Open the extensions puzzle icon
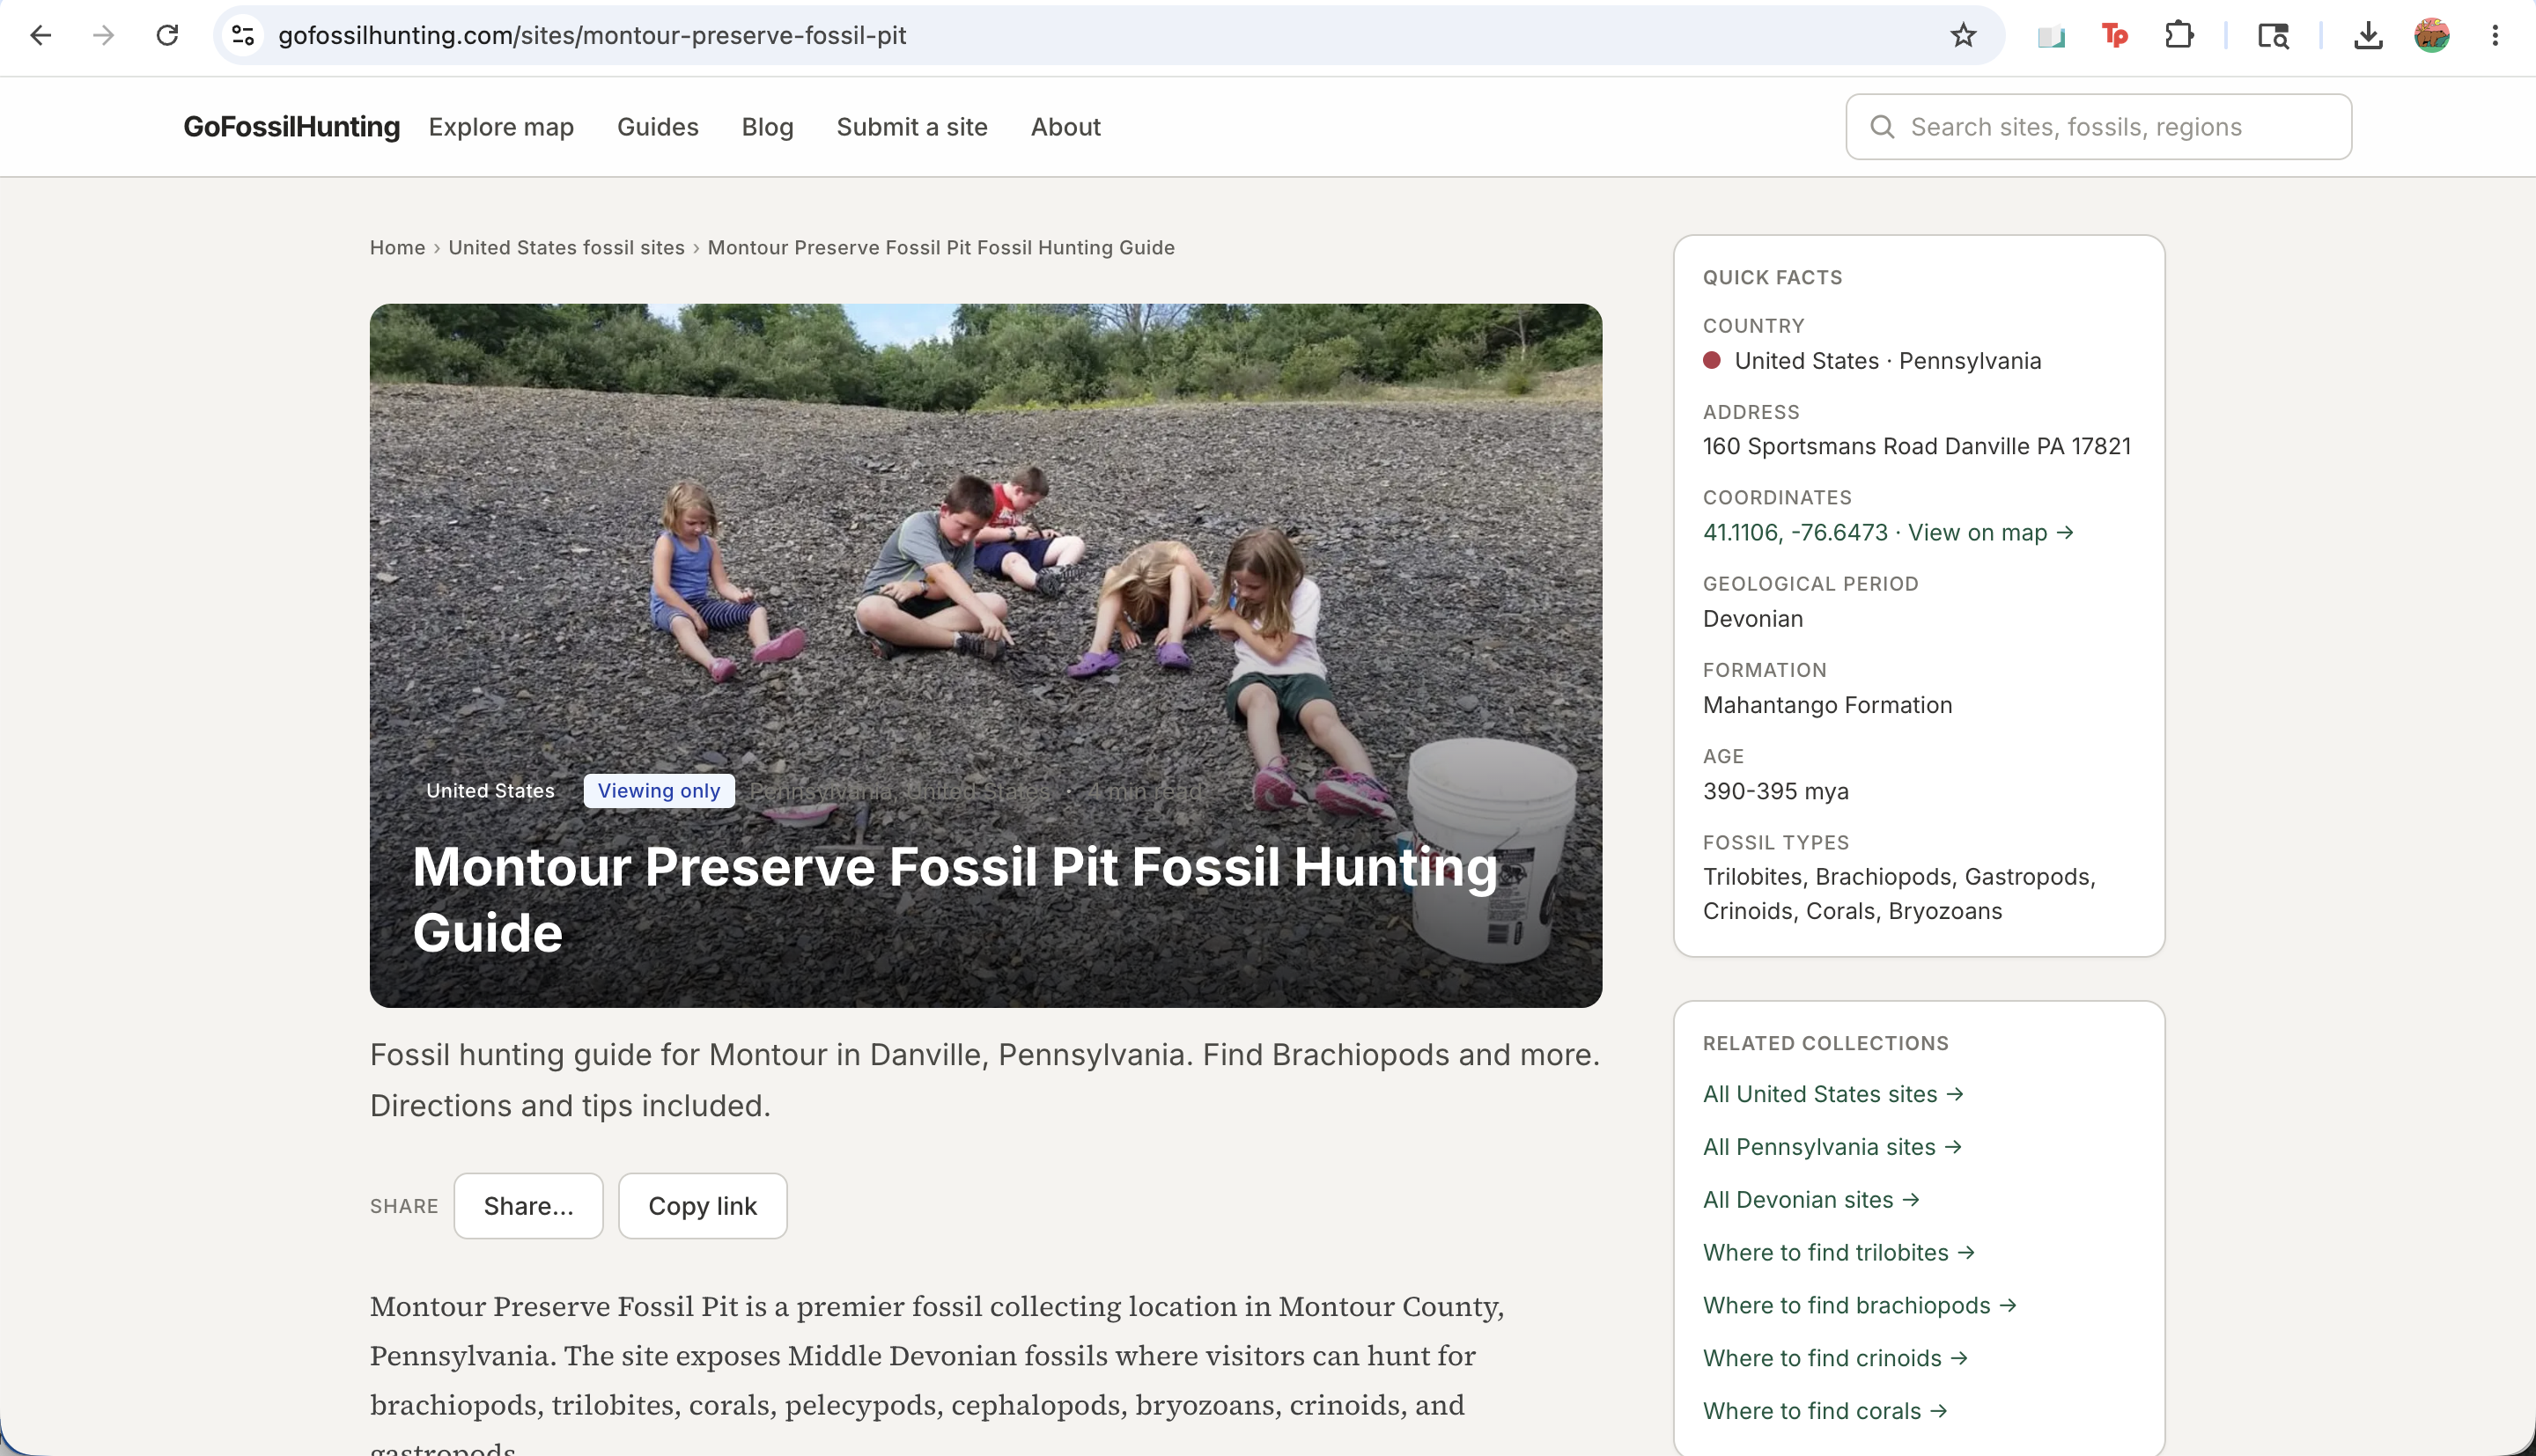This screenshot has height=1456, width=2536. [x=2178, y=36]
